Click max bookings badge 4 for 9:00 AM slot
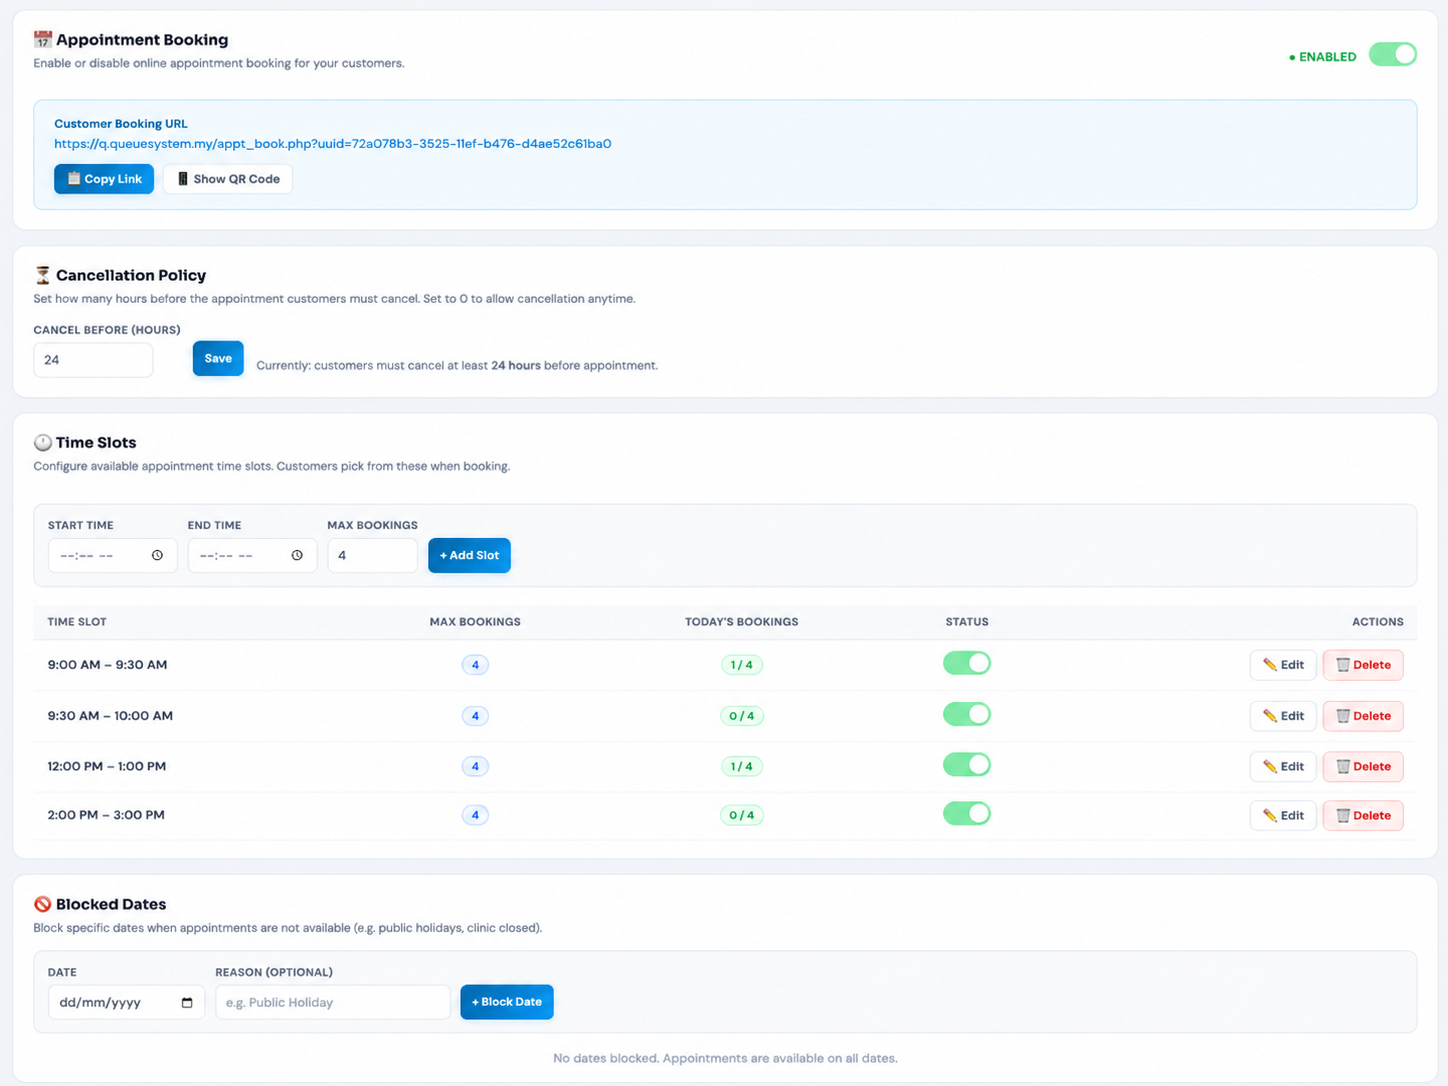Viewport: 1448px width, 1086px height. (x=475, y=664)
